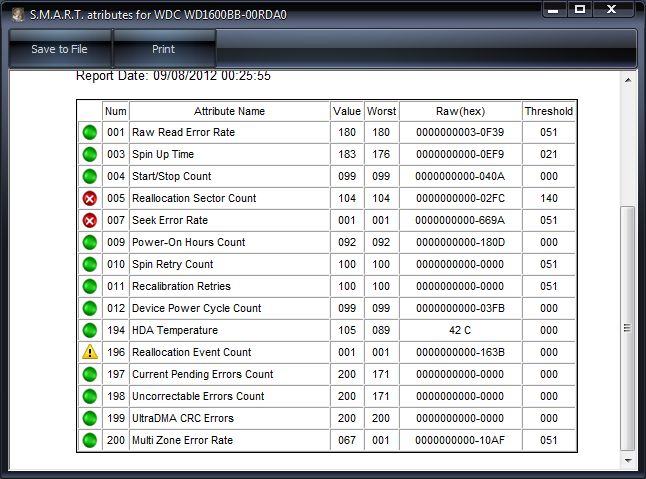Click the raw value 0000000003-0F39
This screenshot has height=479, width=646.
460,132
